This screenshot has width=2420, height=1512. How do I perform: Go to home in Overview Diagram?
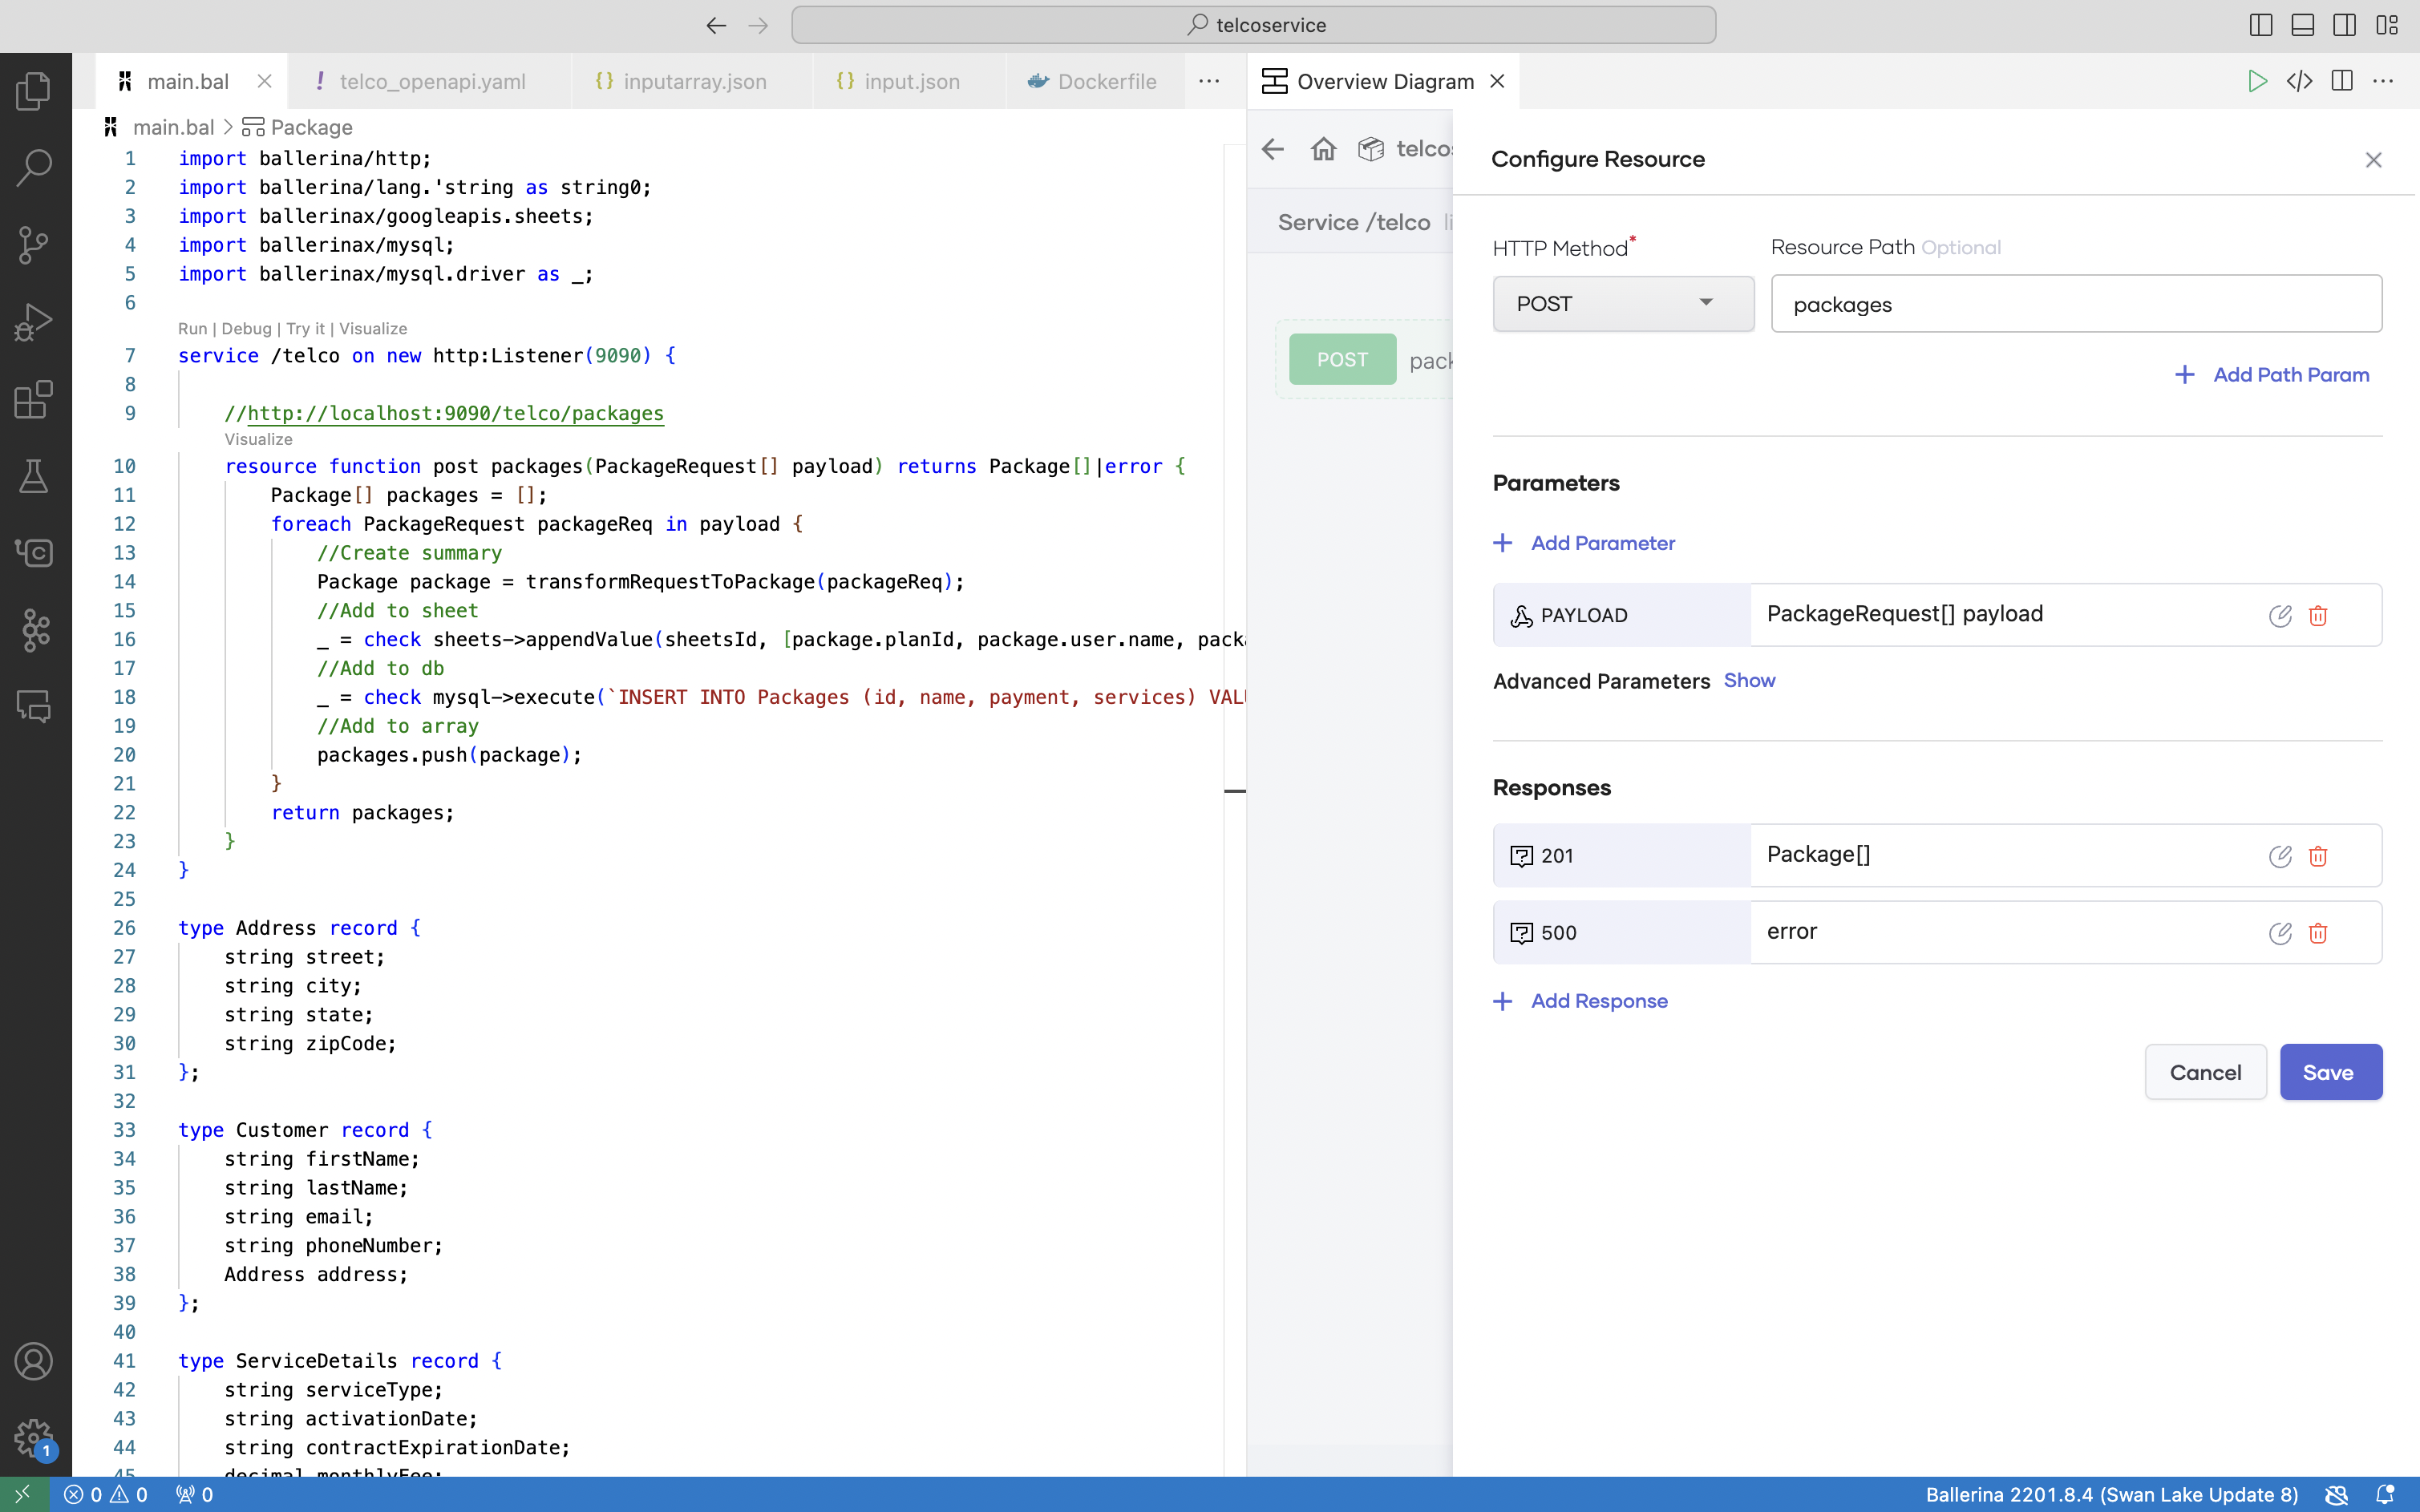point(1323,149)
